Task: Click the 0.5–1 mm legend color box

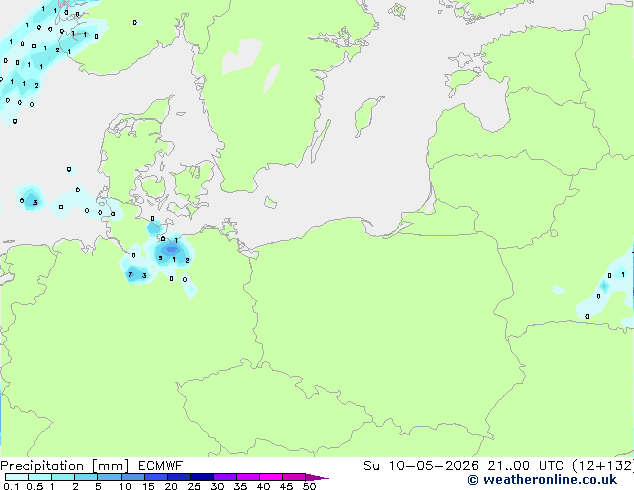Action: click(40, 477)
